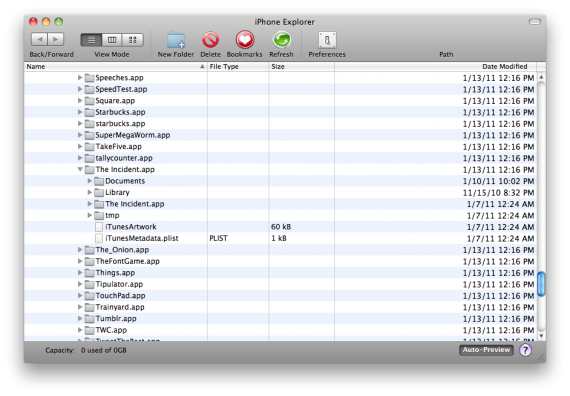570x396 pixels.
Task: Click the Forward arrow button
Action: pos(56,39)
